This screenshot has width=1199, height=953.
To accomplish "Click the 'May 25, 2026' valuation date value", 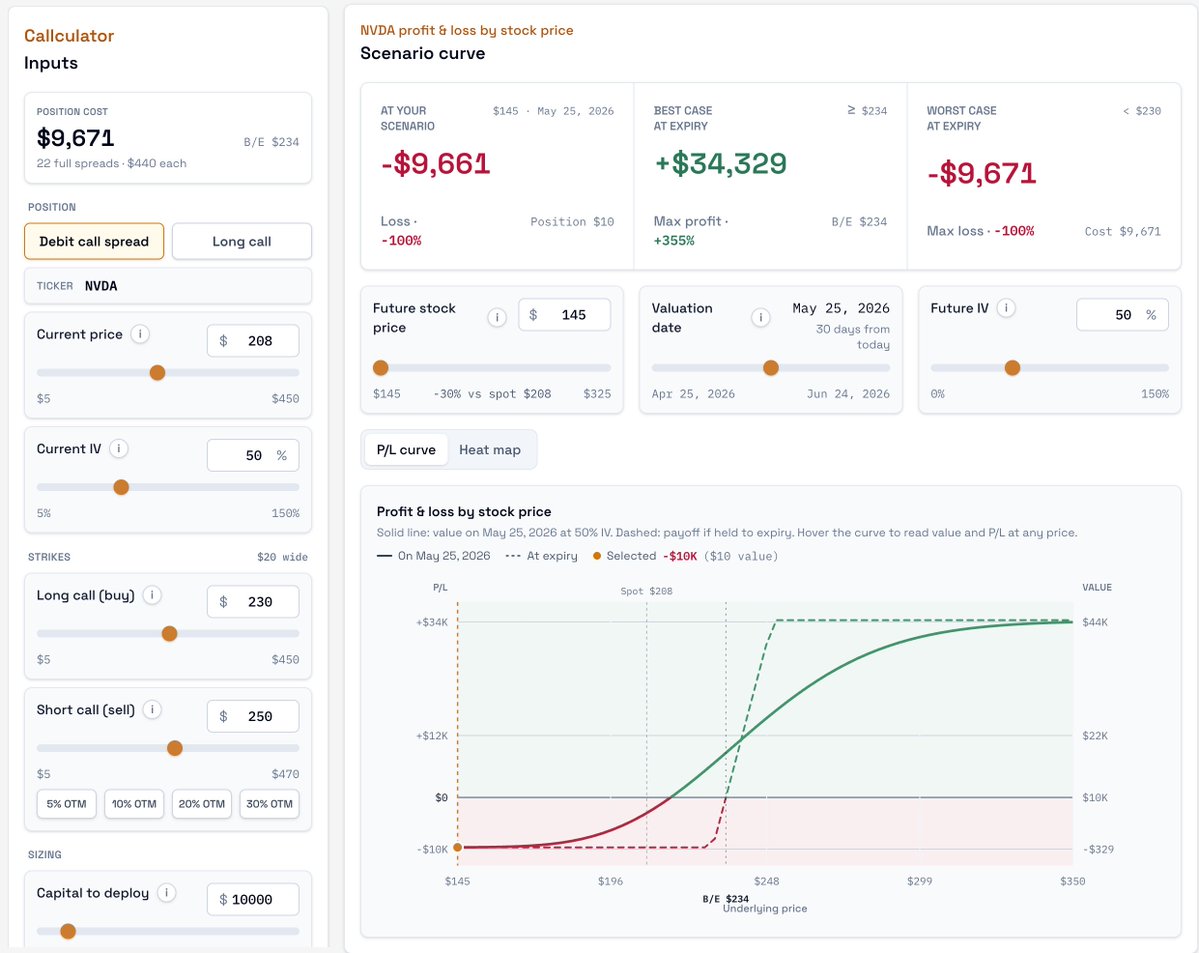I will click(x=841, y=308).
